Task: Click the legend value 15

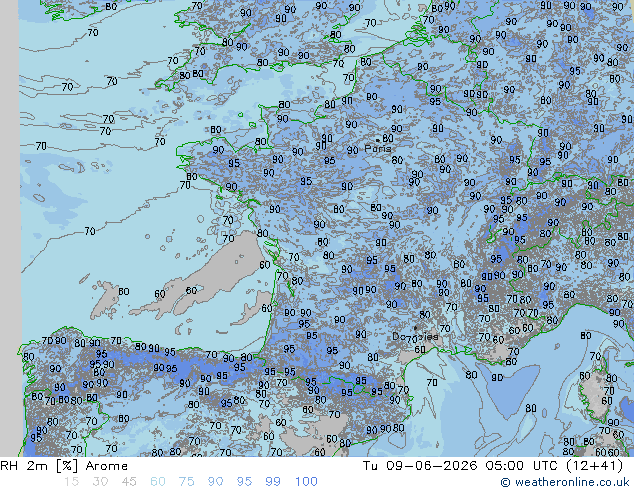Action: pyautogui.click(x=71, y=482)
